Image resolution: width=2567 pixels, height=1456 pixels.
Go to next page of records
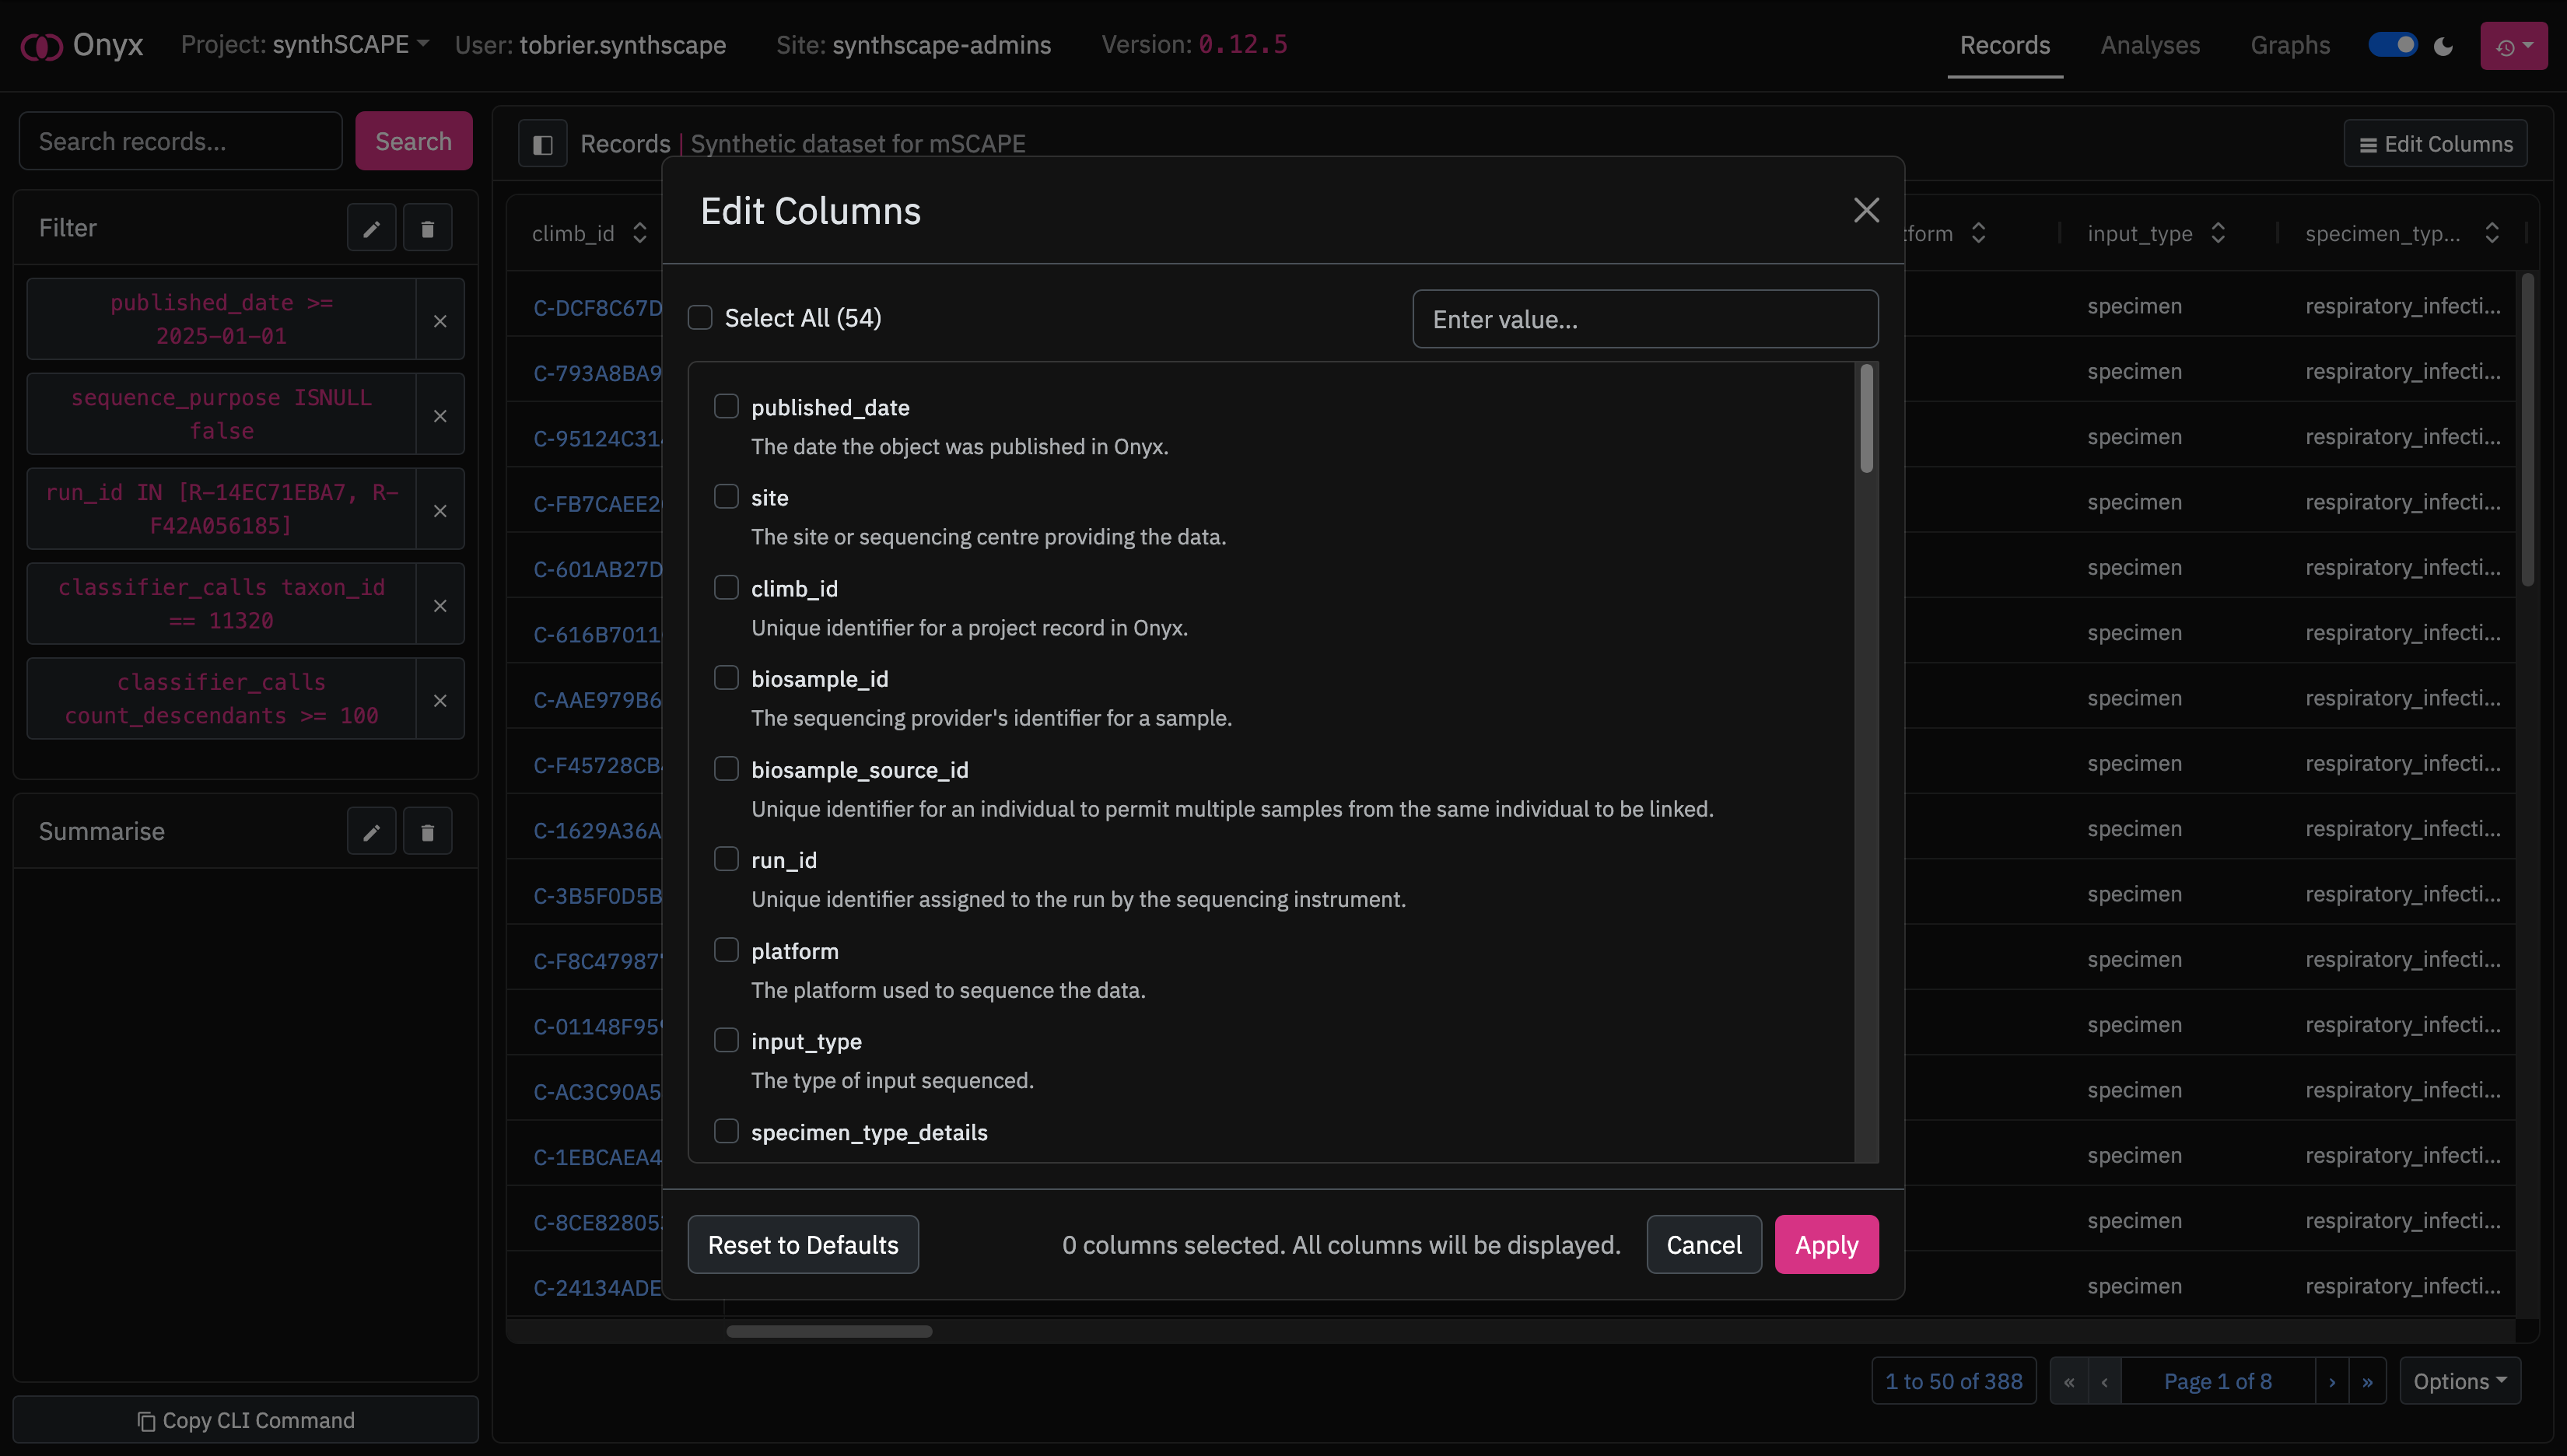[x=2332, y=1381]
